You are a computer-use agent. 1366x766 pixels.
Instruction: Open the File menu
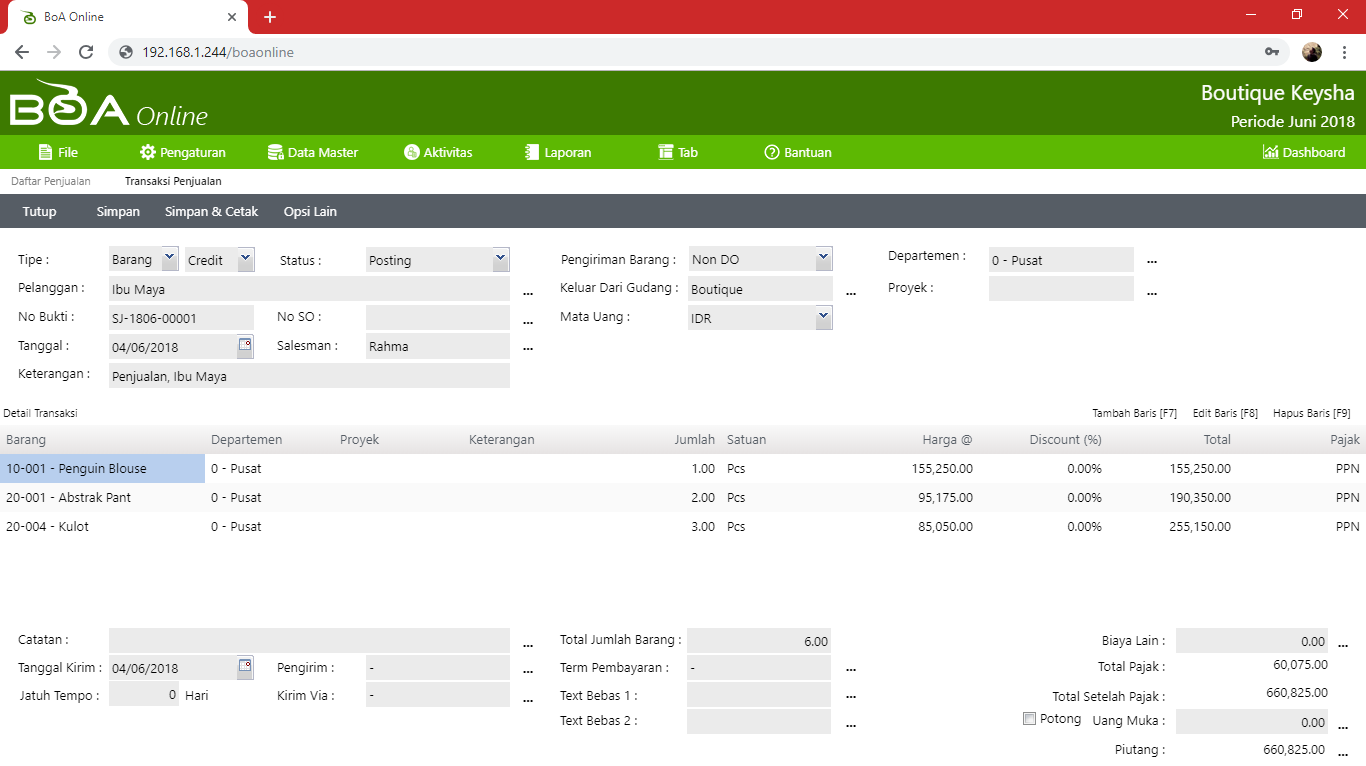click(58, 153)
